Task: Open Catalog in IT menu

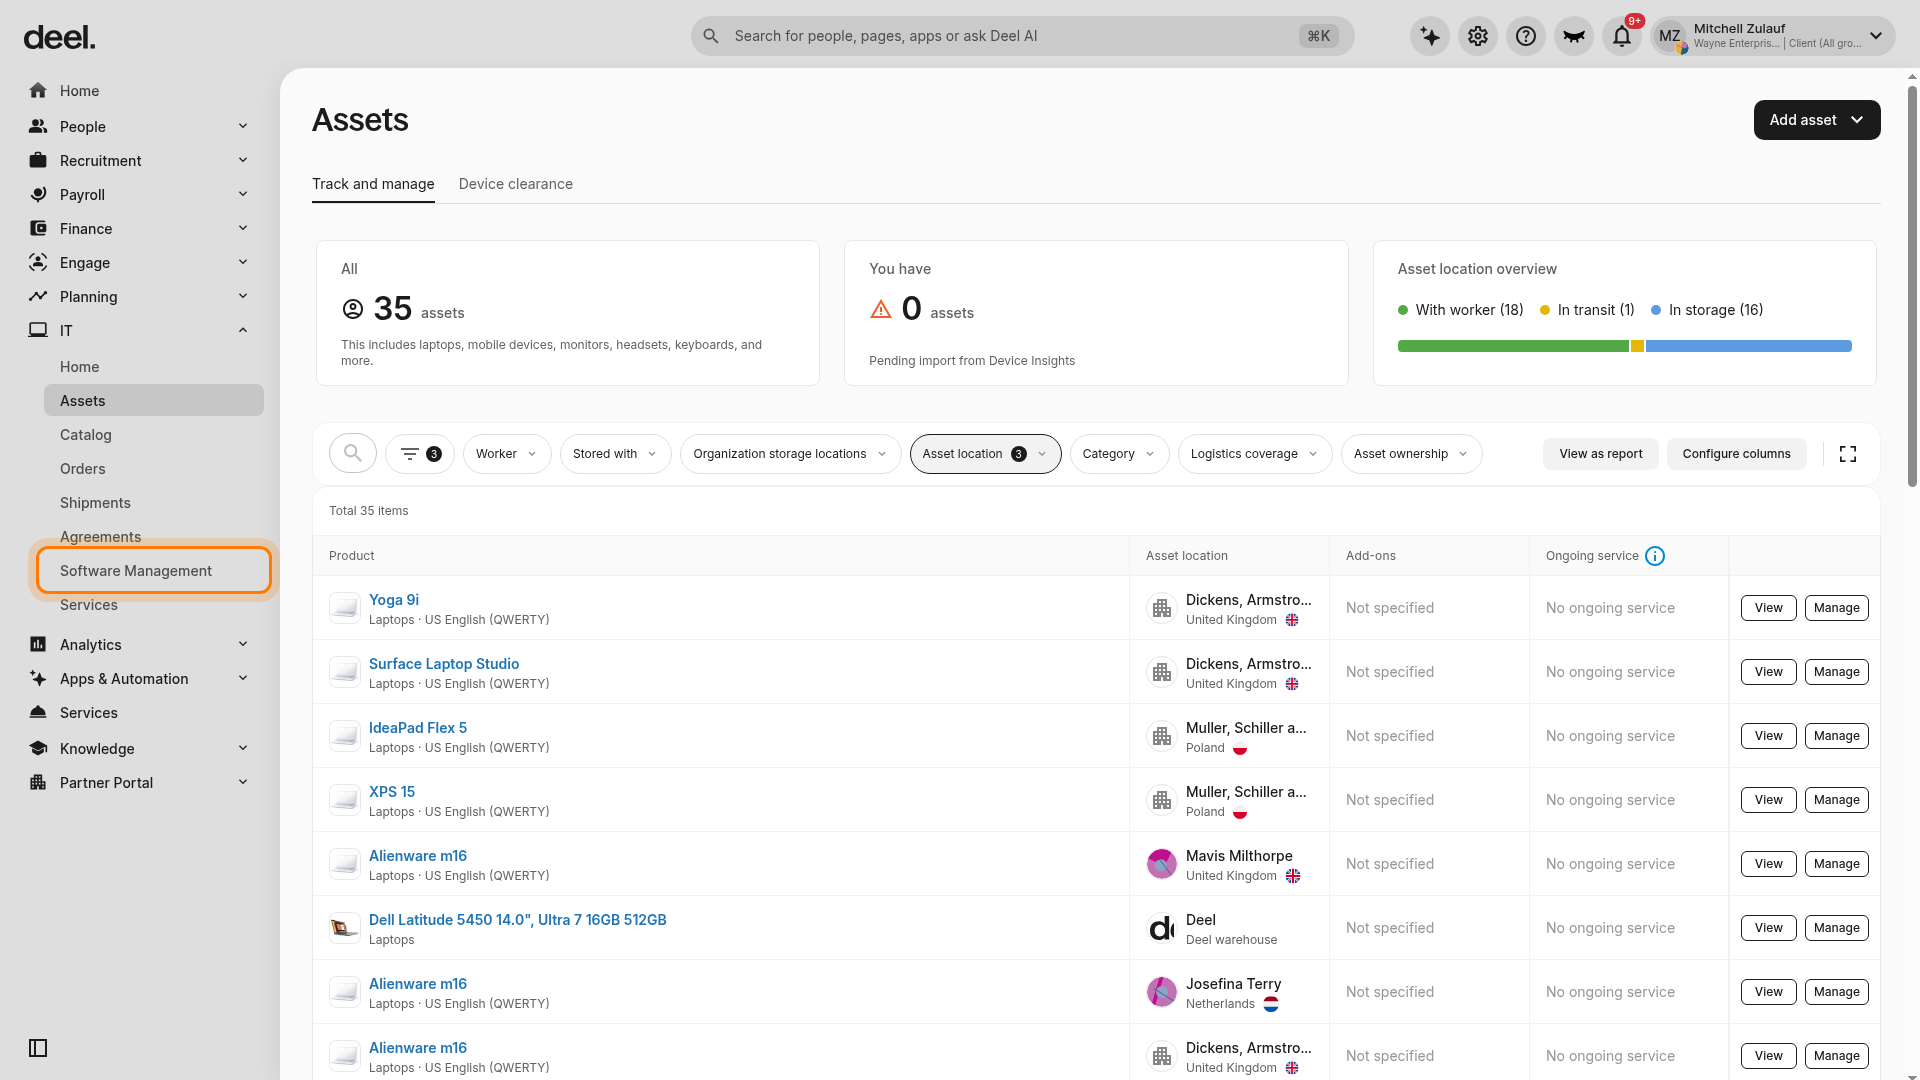Action: 154,435
